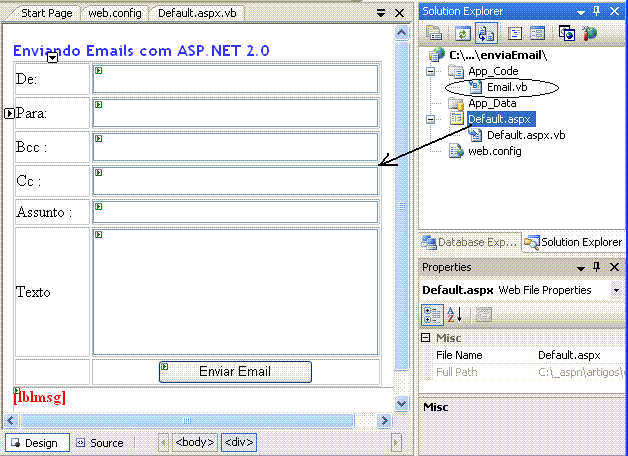Open the Start Page tab

[46, 13]
